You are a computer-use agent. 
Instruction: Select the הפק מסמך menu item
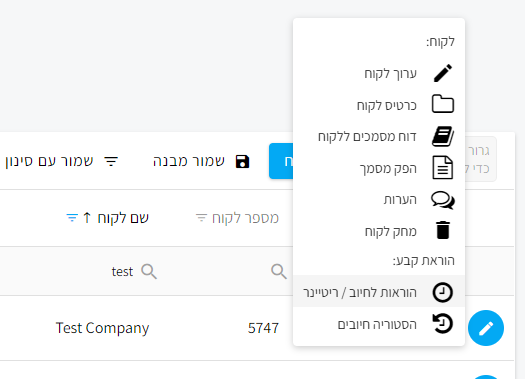(x=379, y=168)
